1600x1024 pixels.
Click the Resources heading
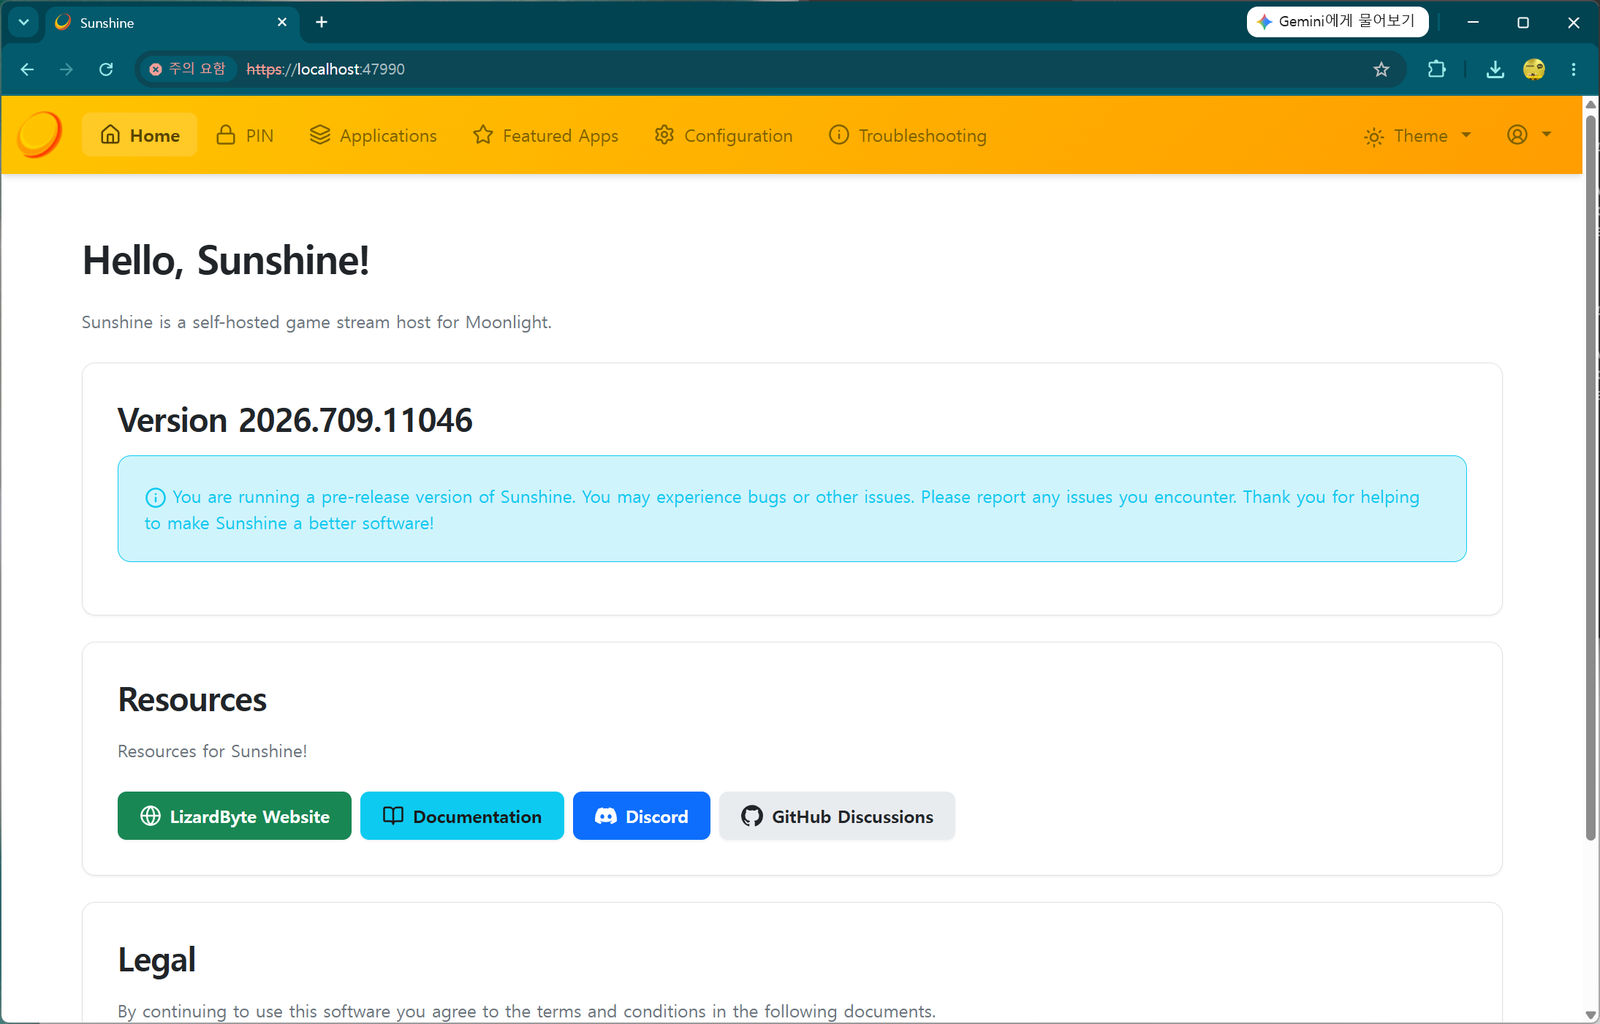click(x=192, y=700)
